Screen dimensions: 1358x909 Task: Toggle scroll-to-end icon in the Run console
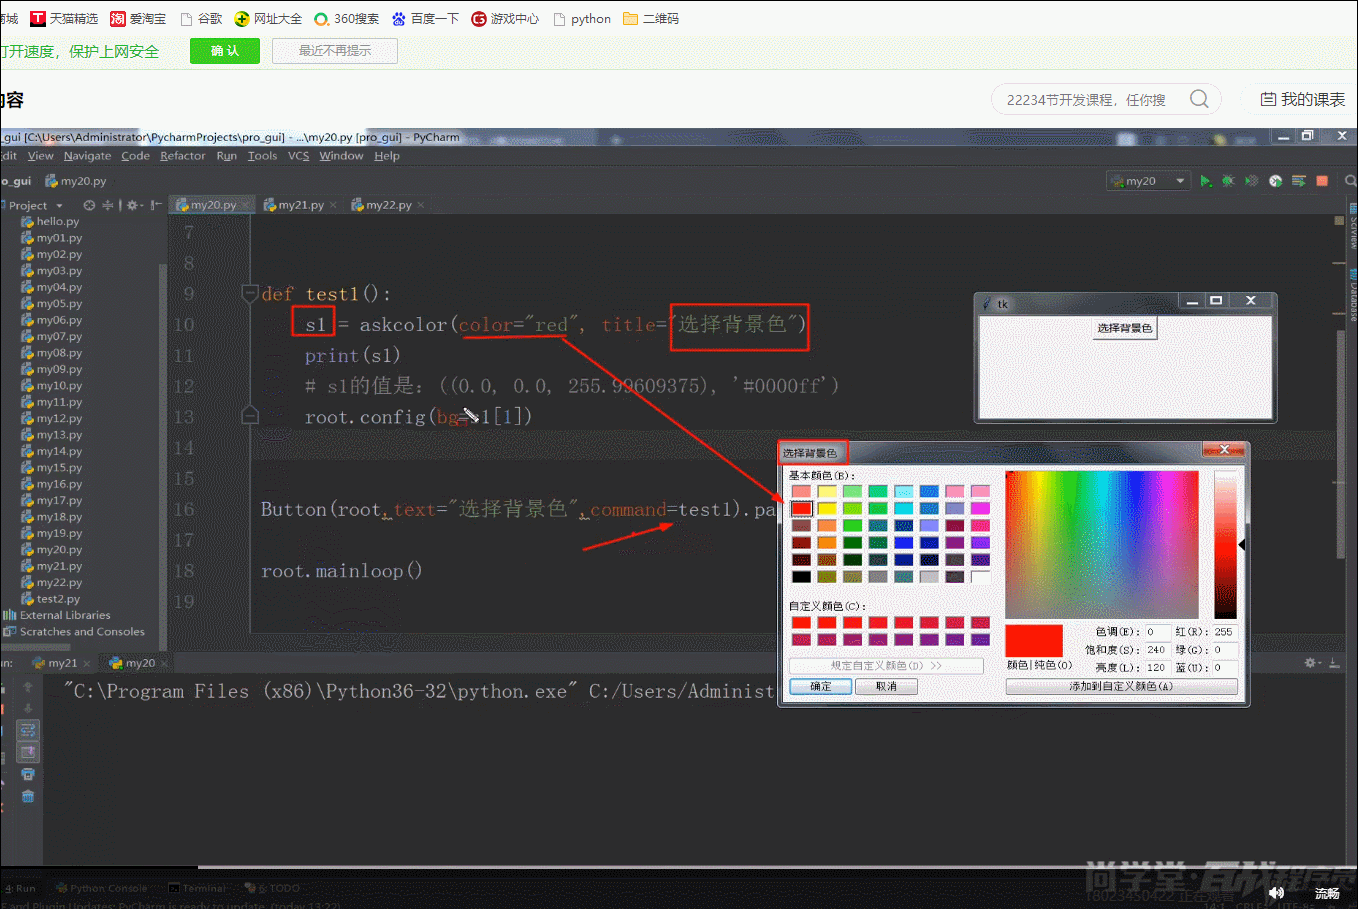(x=28, y=752)
